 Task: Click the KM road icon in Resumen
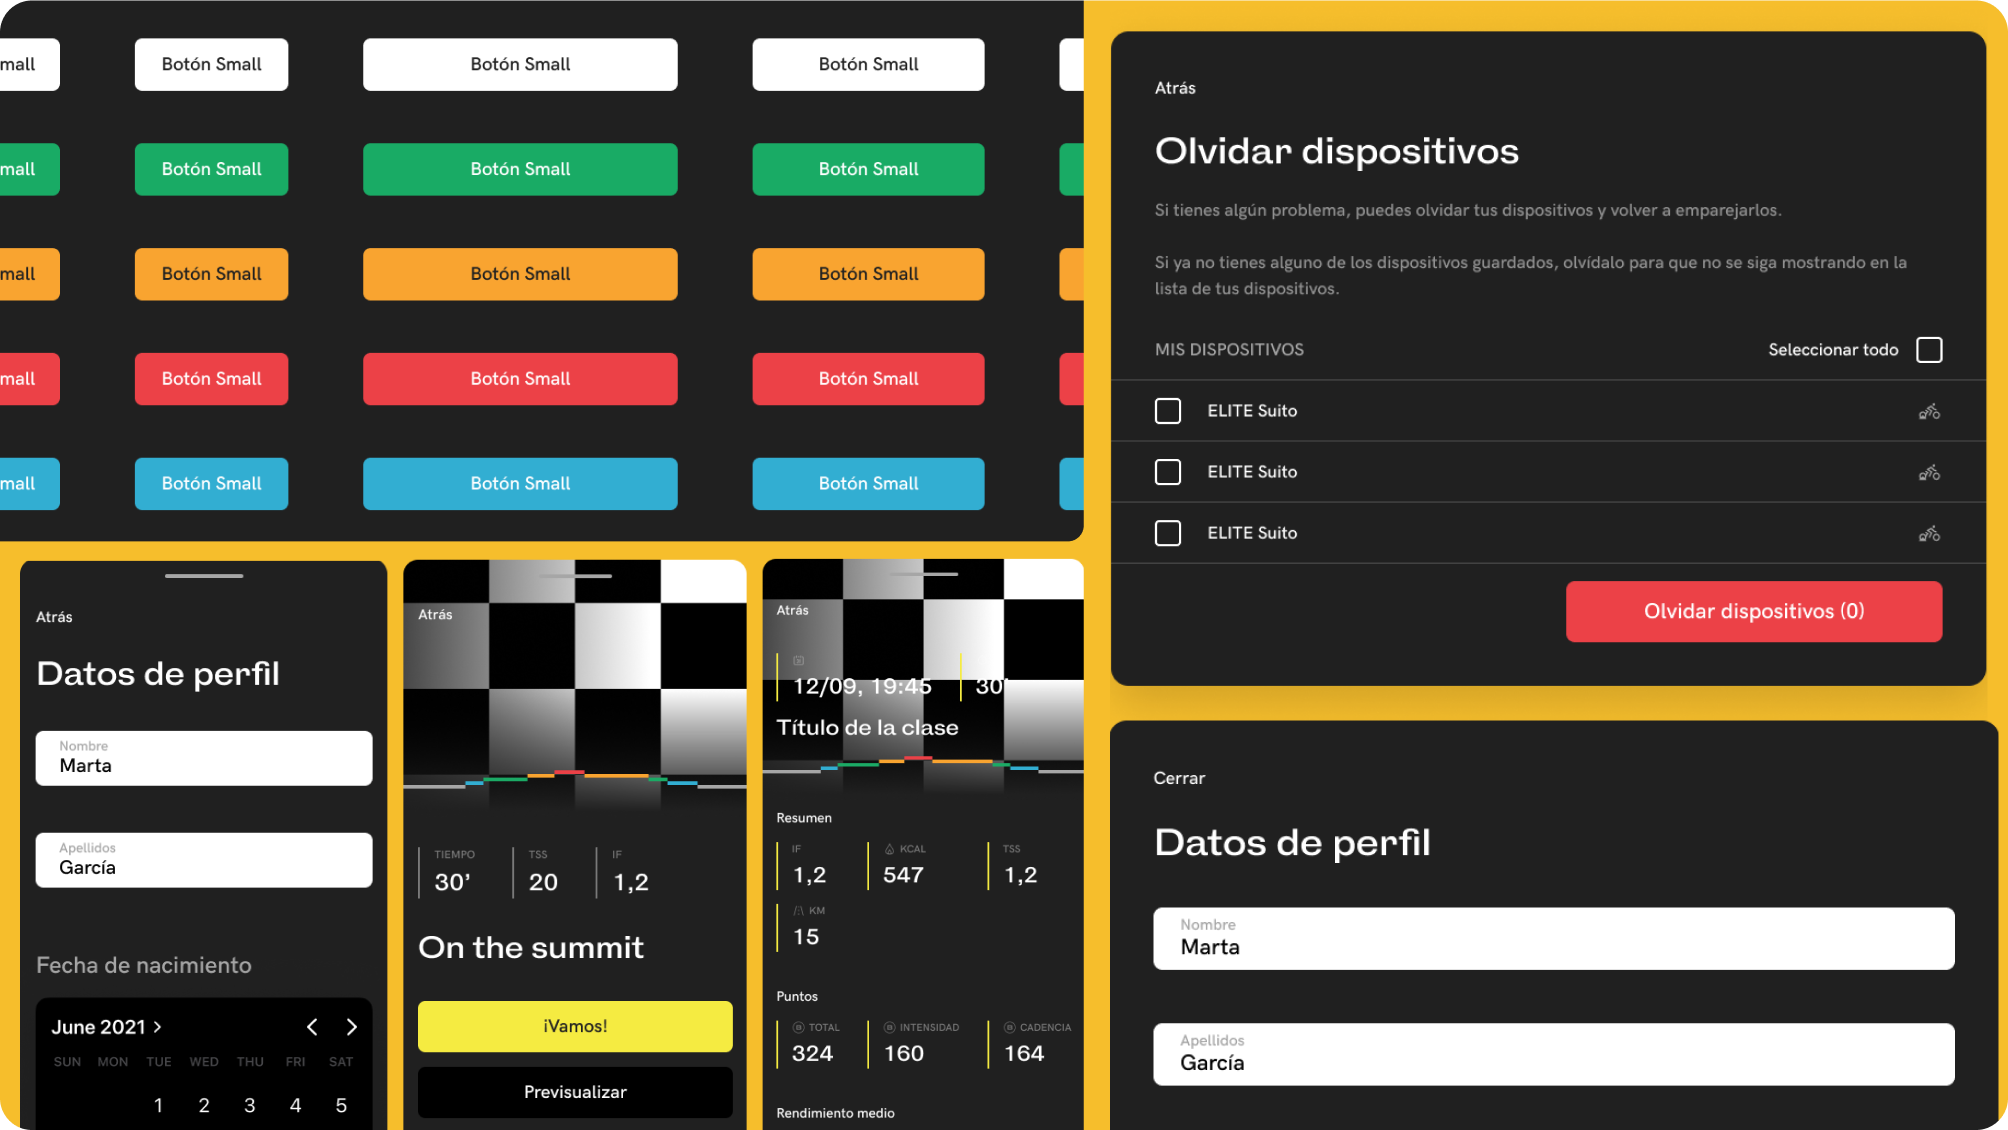pos(798,911)
